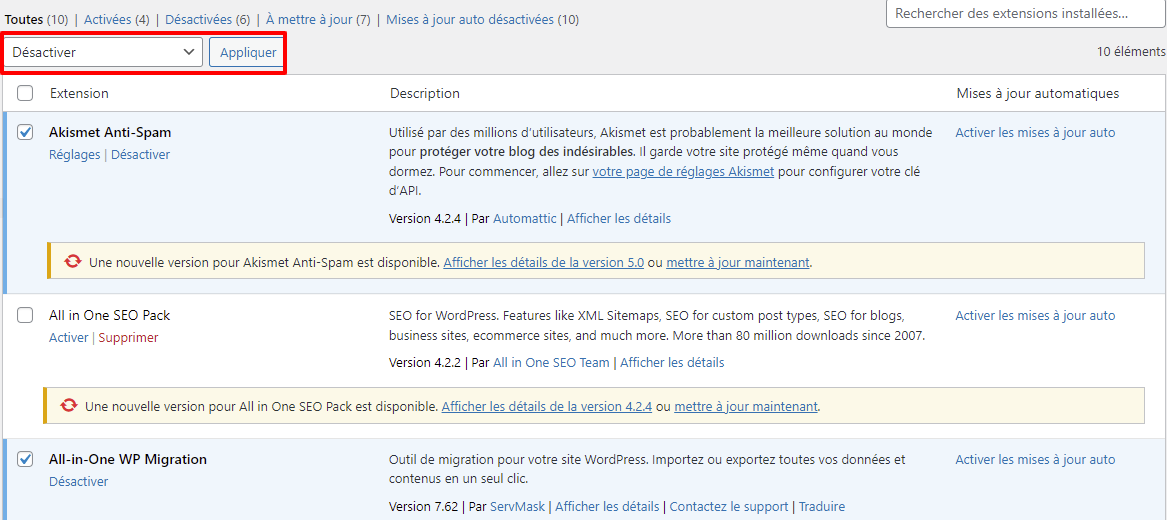Enable auto updates for All in One SEO Pack
Viewport: 1167px width, 520px height.
[x=1035, y=315]
